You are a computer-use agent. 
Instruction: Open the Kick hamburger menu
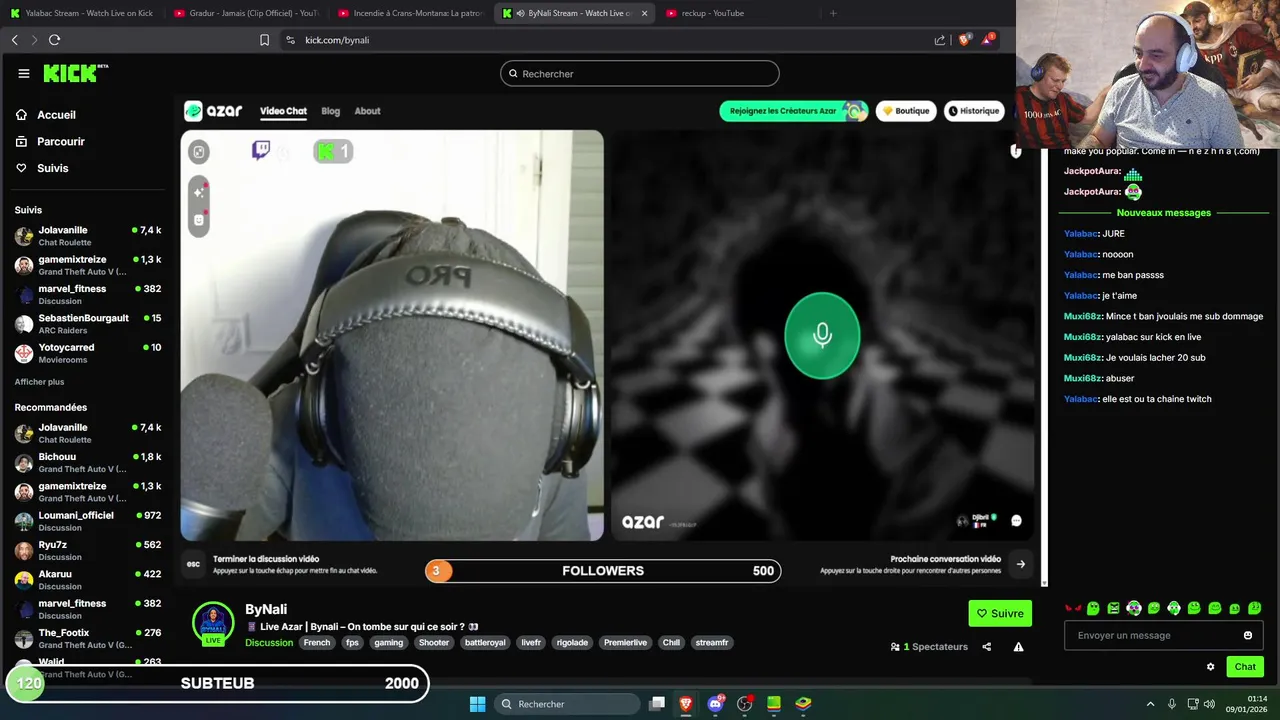pyautogui.click(x=24, y=73)
